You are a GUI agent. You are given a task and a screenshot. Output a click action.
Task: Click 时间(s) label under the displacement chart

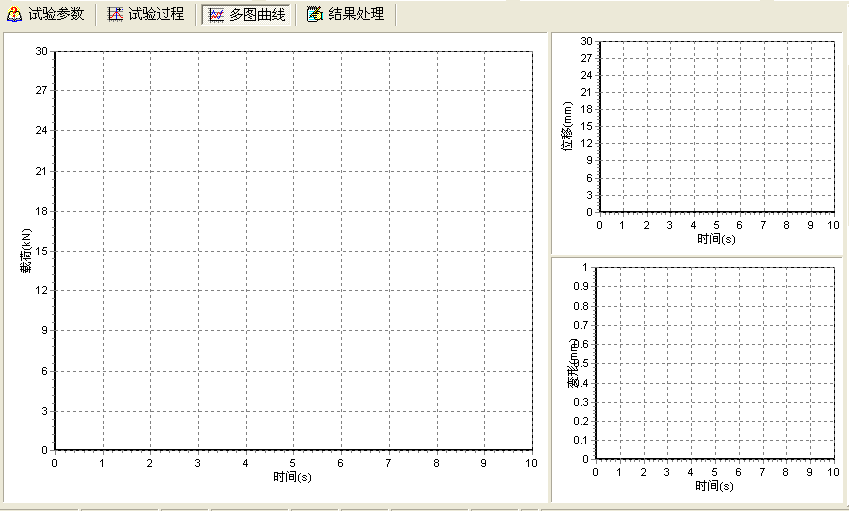(716, 238)
